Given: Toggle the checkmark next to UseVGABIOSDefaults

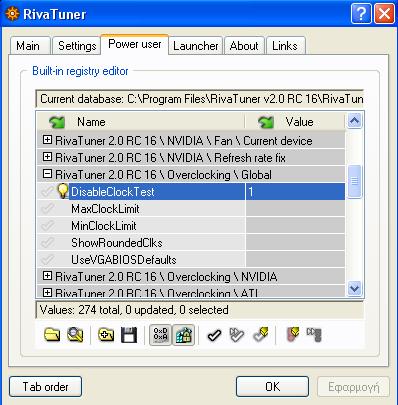Looking at the screenshot, I should tap(47, 260).
